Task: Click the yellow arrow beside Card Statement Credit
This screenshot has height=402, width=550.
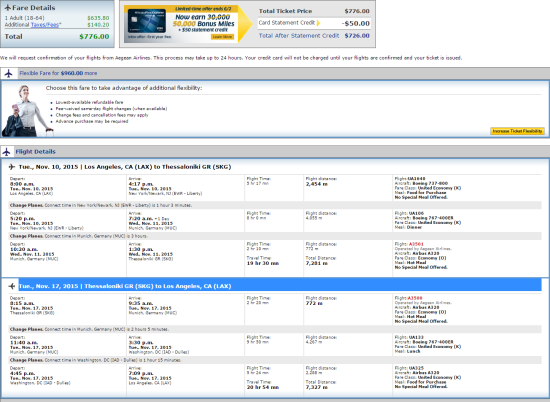Action: point(318,23)
